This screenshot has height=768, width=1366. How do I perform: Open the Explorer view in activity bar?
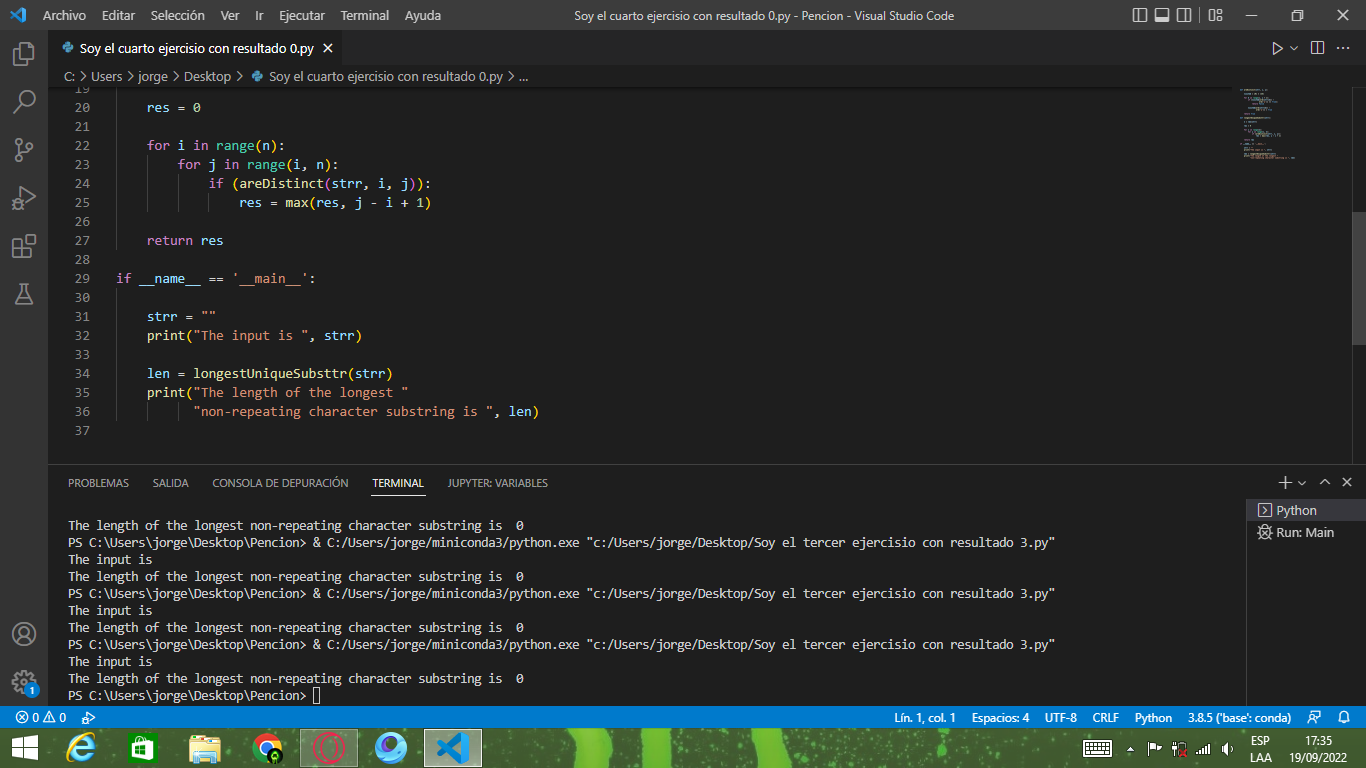[24, 54]
